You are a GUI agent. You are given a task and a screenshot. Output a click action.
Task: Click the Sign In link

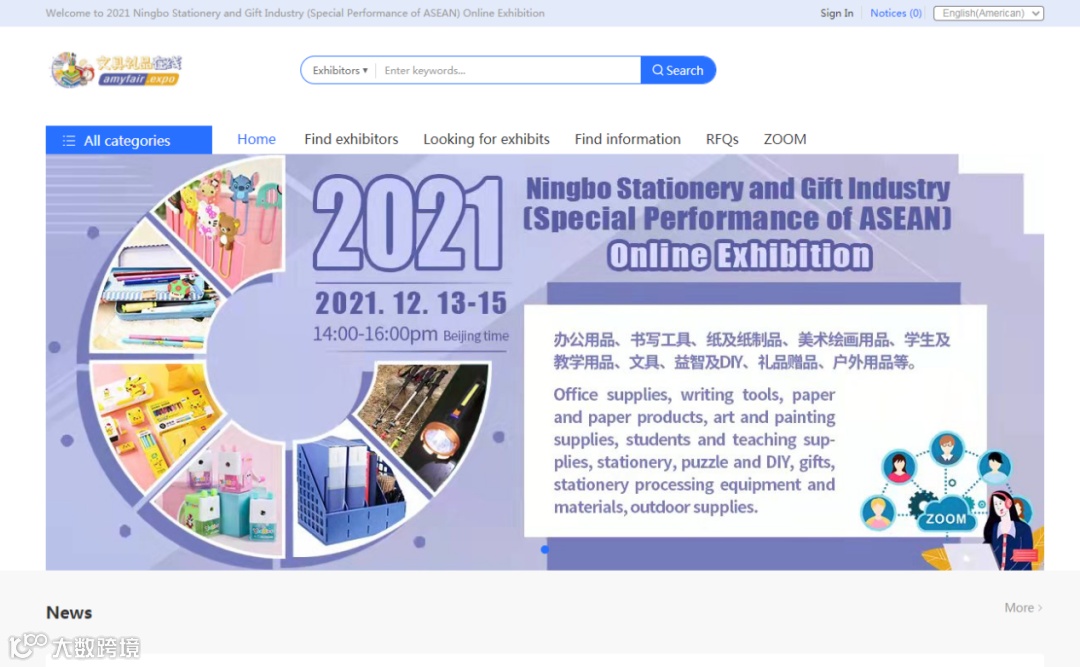click(x=836, y=13)
